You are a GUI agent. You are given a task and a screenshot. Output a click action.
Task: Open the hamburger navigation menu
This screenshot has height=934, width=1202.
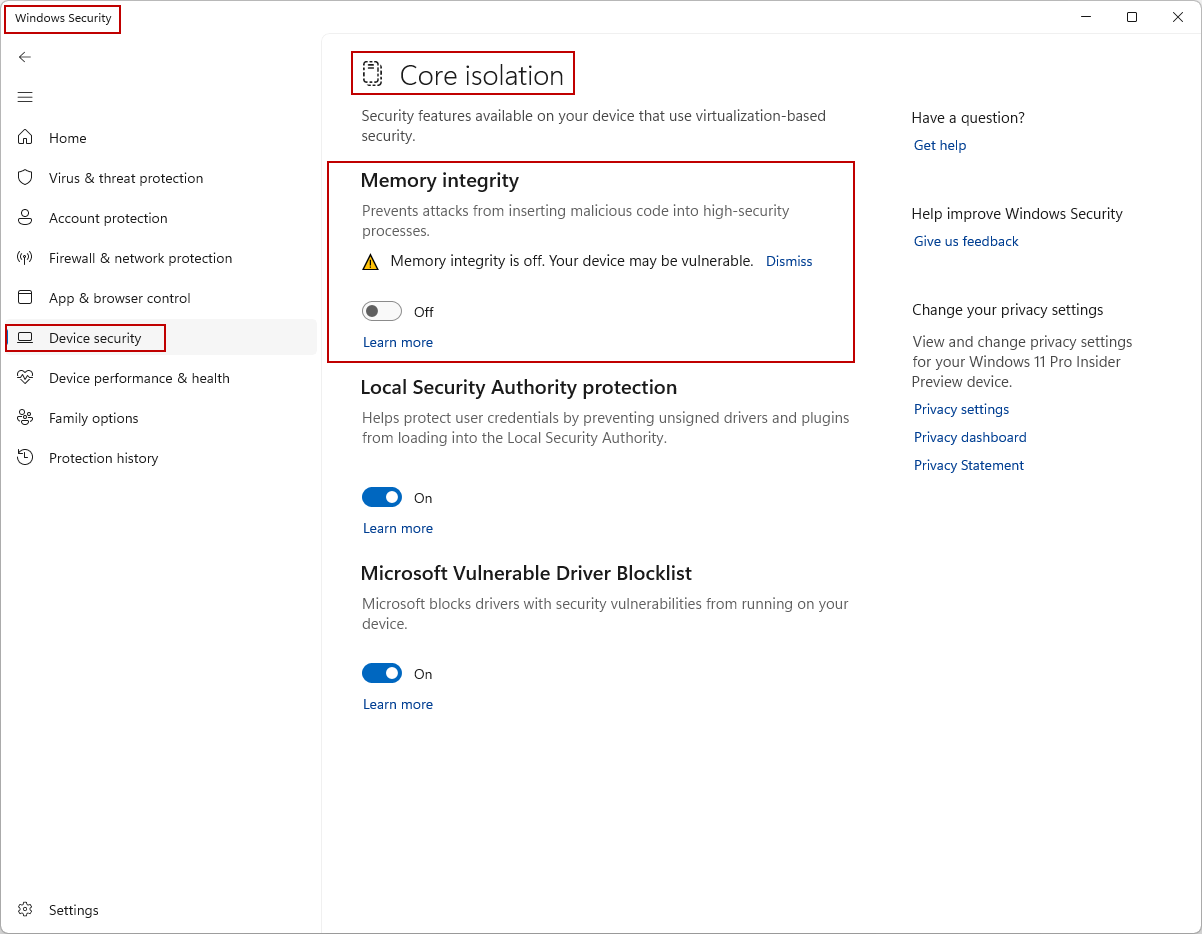point(25,97)
